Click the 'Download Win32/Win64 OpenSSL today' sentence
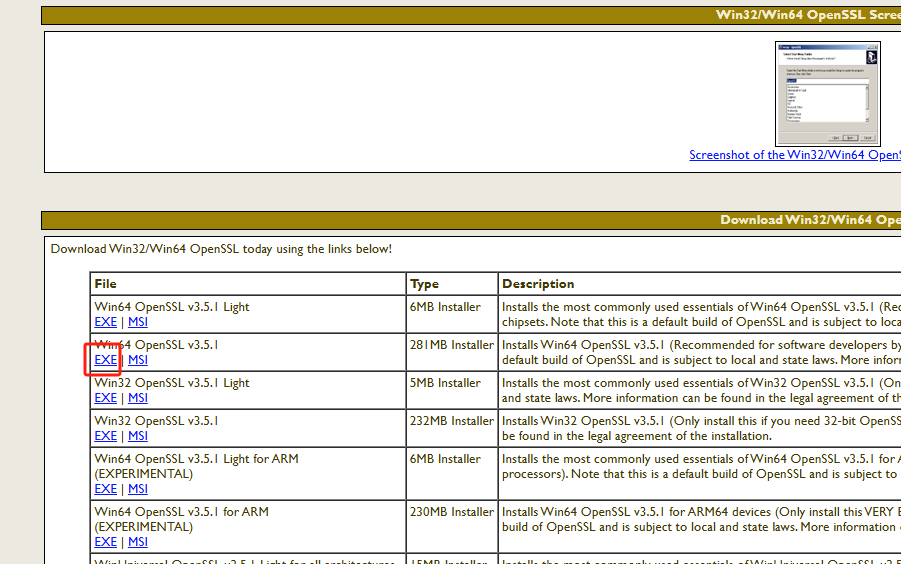901x564 pixels. click(x=221, y=249)
